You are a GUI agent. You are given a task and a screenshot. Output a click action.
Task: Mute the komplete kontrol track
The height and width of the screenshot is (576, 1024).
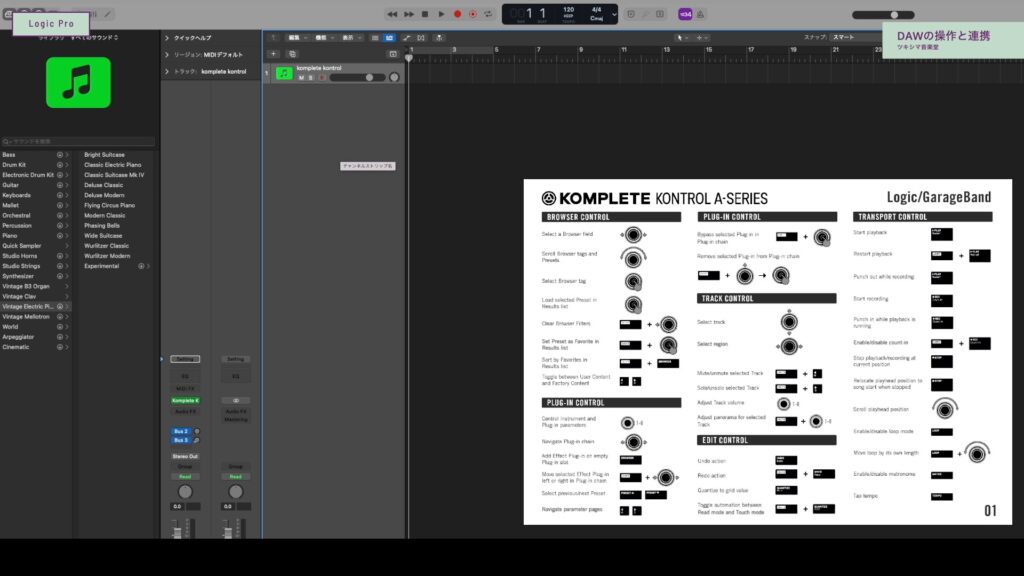301,78
